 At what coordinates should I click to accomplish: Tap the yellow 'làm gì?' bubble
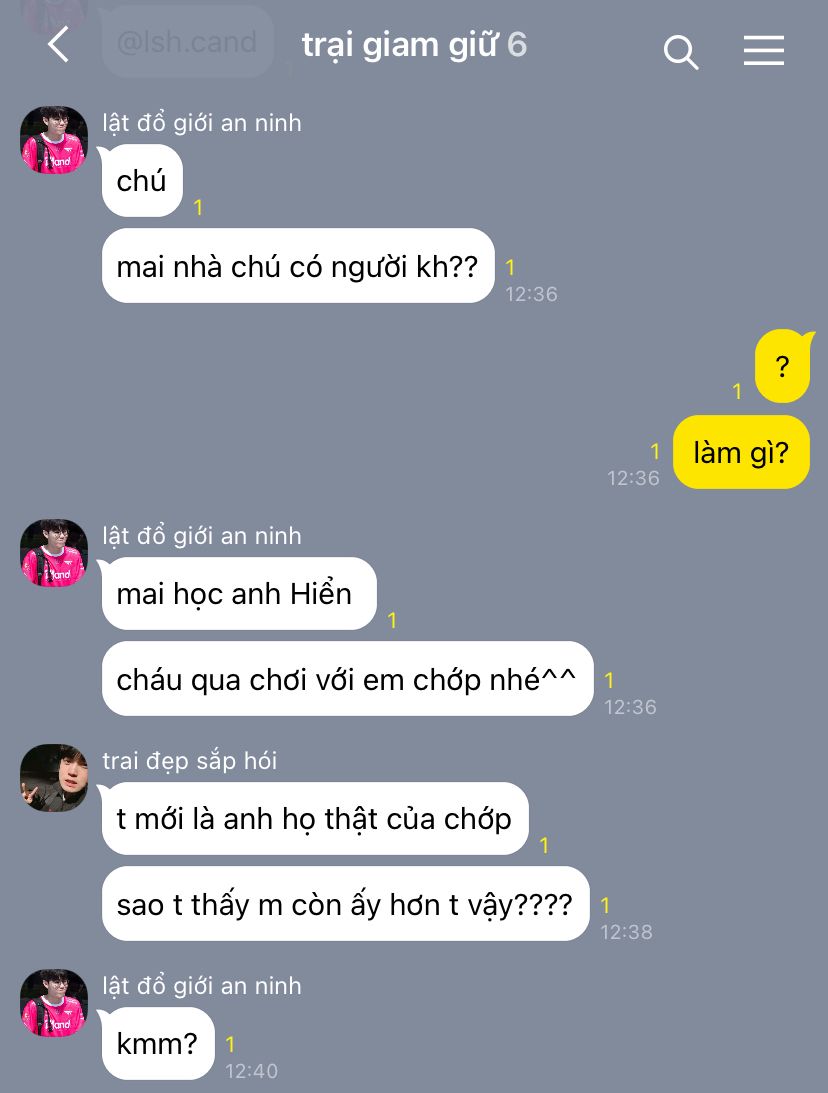point(741,452)
